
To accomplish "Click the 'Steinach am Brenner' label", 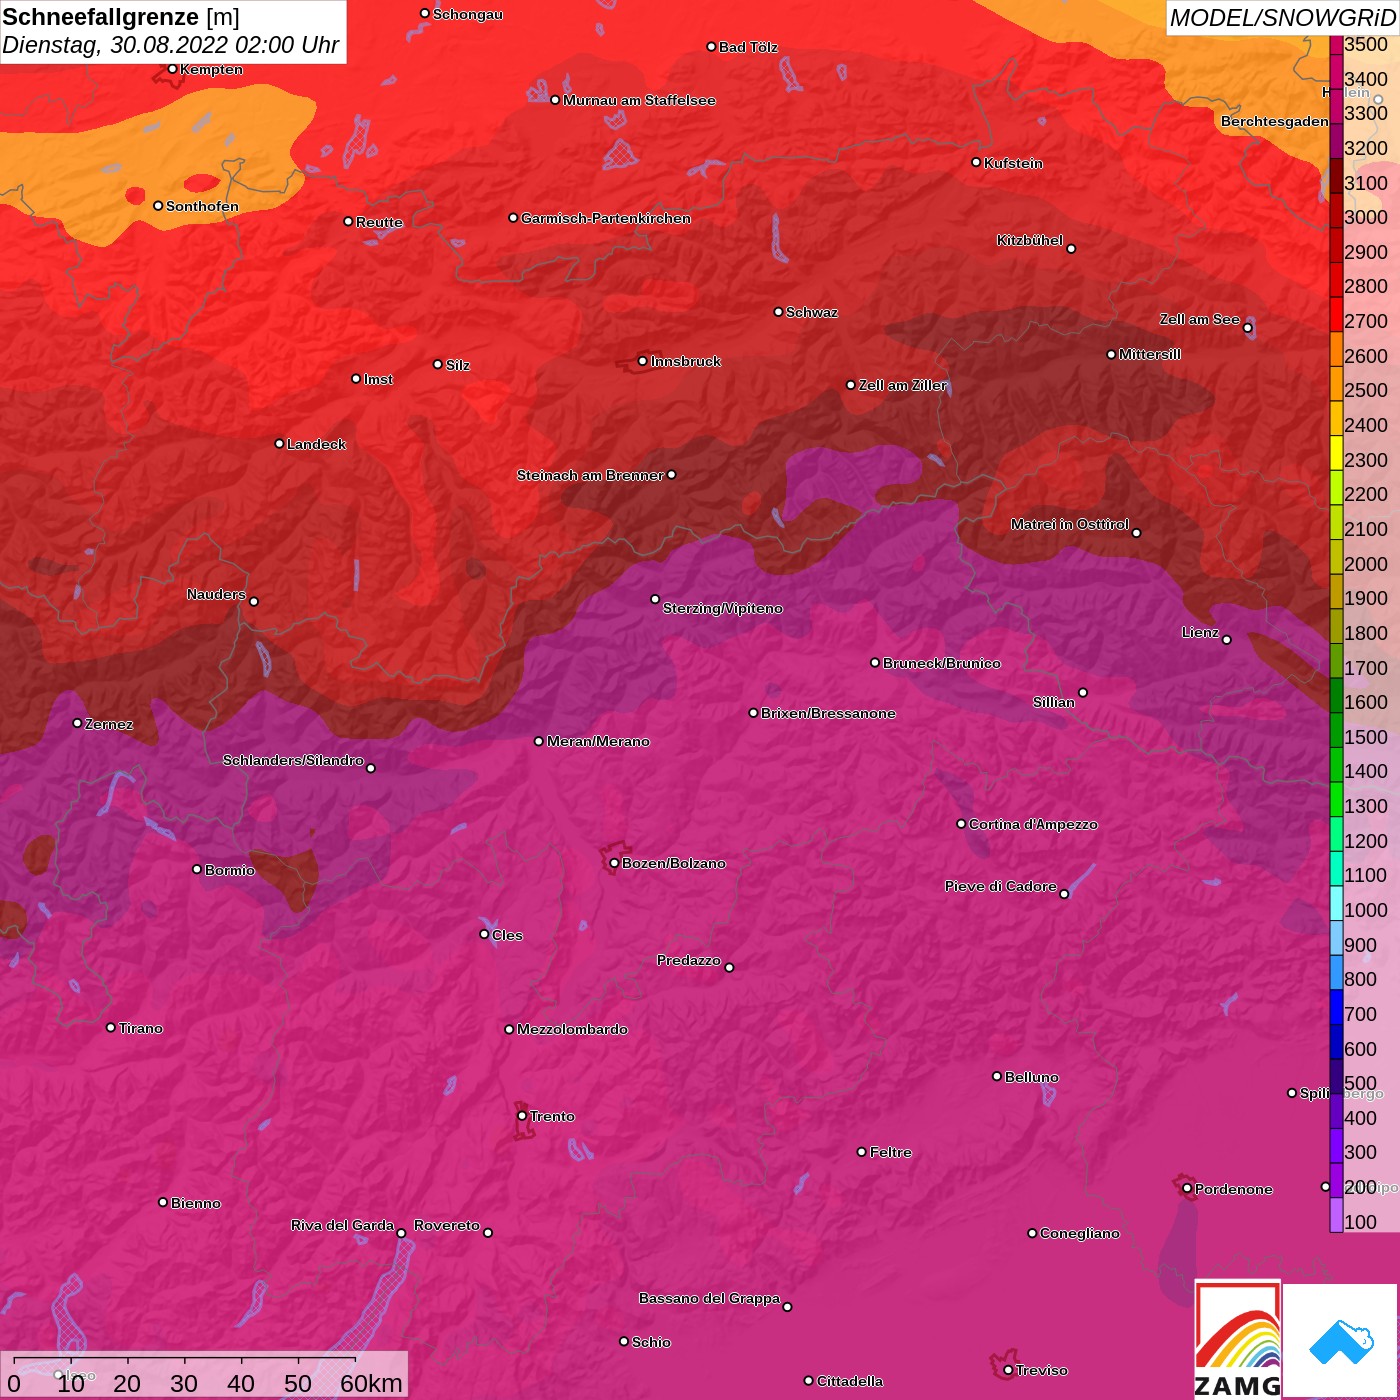I will [590, 475].
